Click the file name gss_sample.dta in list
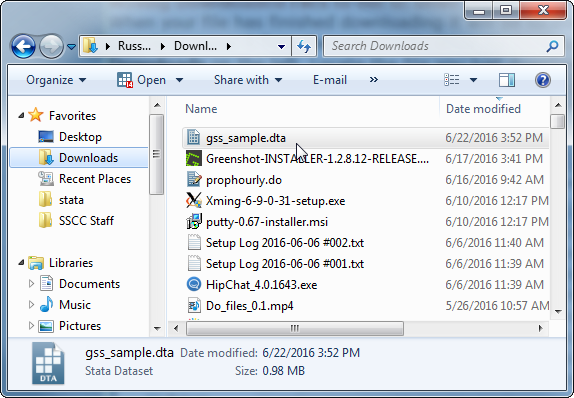 [246, 138]
